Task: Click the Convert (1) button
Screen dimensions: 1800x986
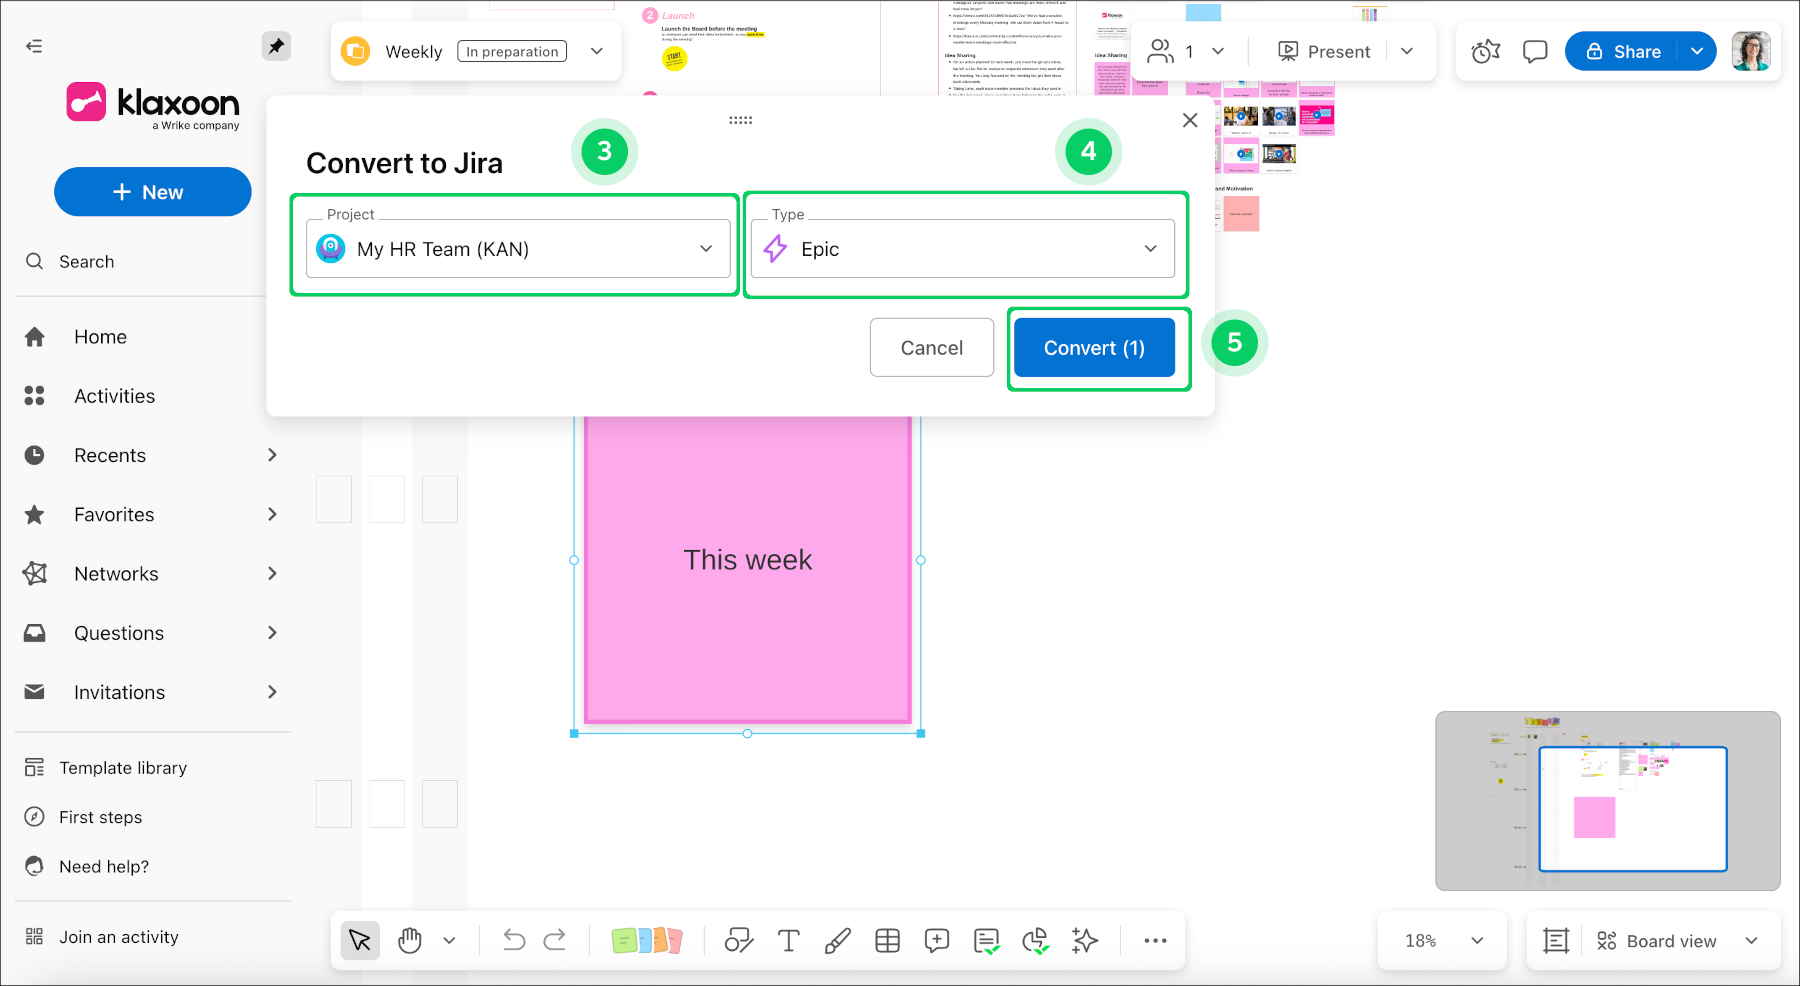Action: click(1094, 348)
